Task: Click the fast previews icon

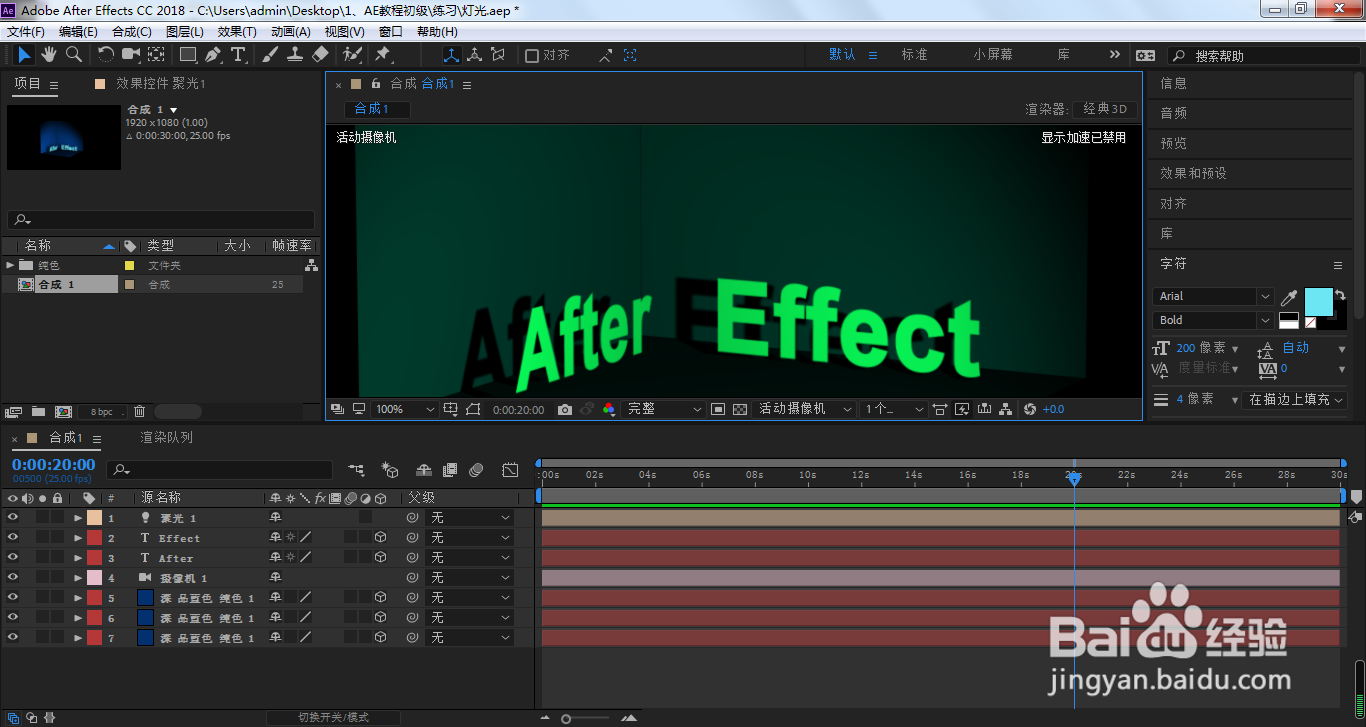Action: tap(963, 409)
